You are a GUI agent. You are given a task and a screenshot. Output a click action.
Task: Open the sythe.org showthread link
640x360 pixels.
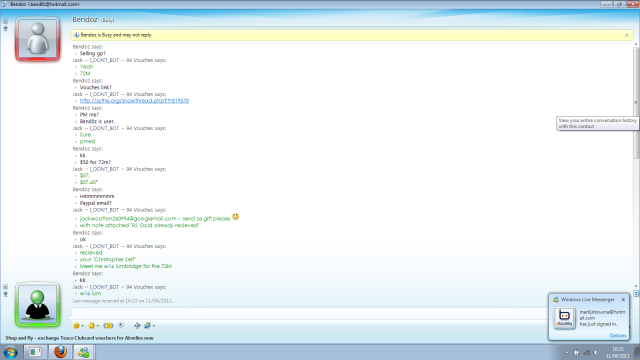pos(134,101)
